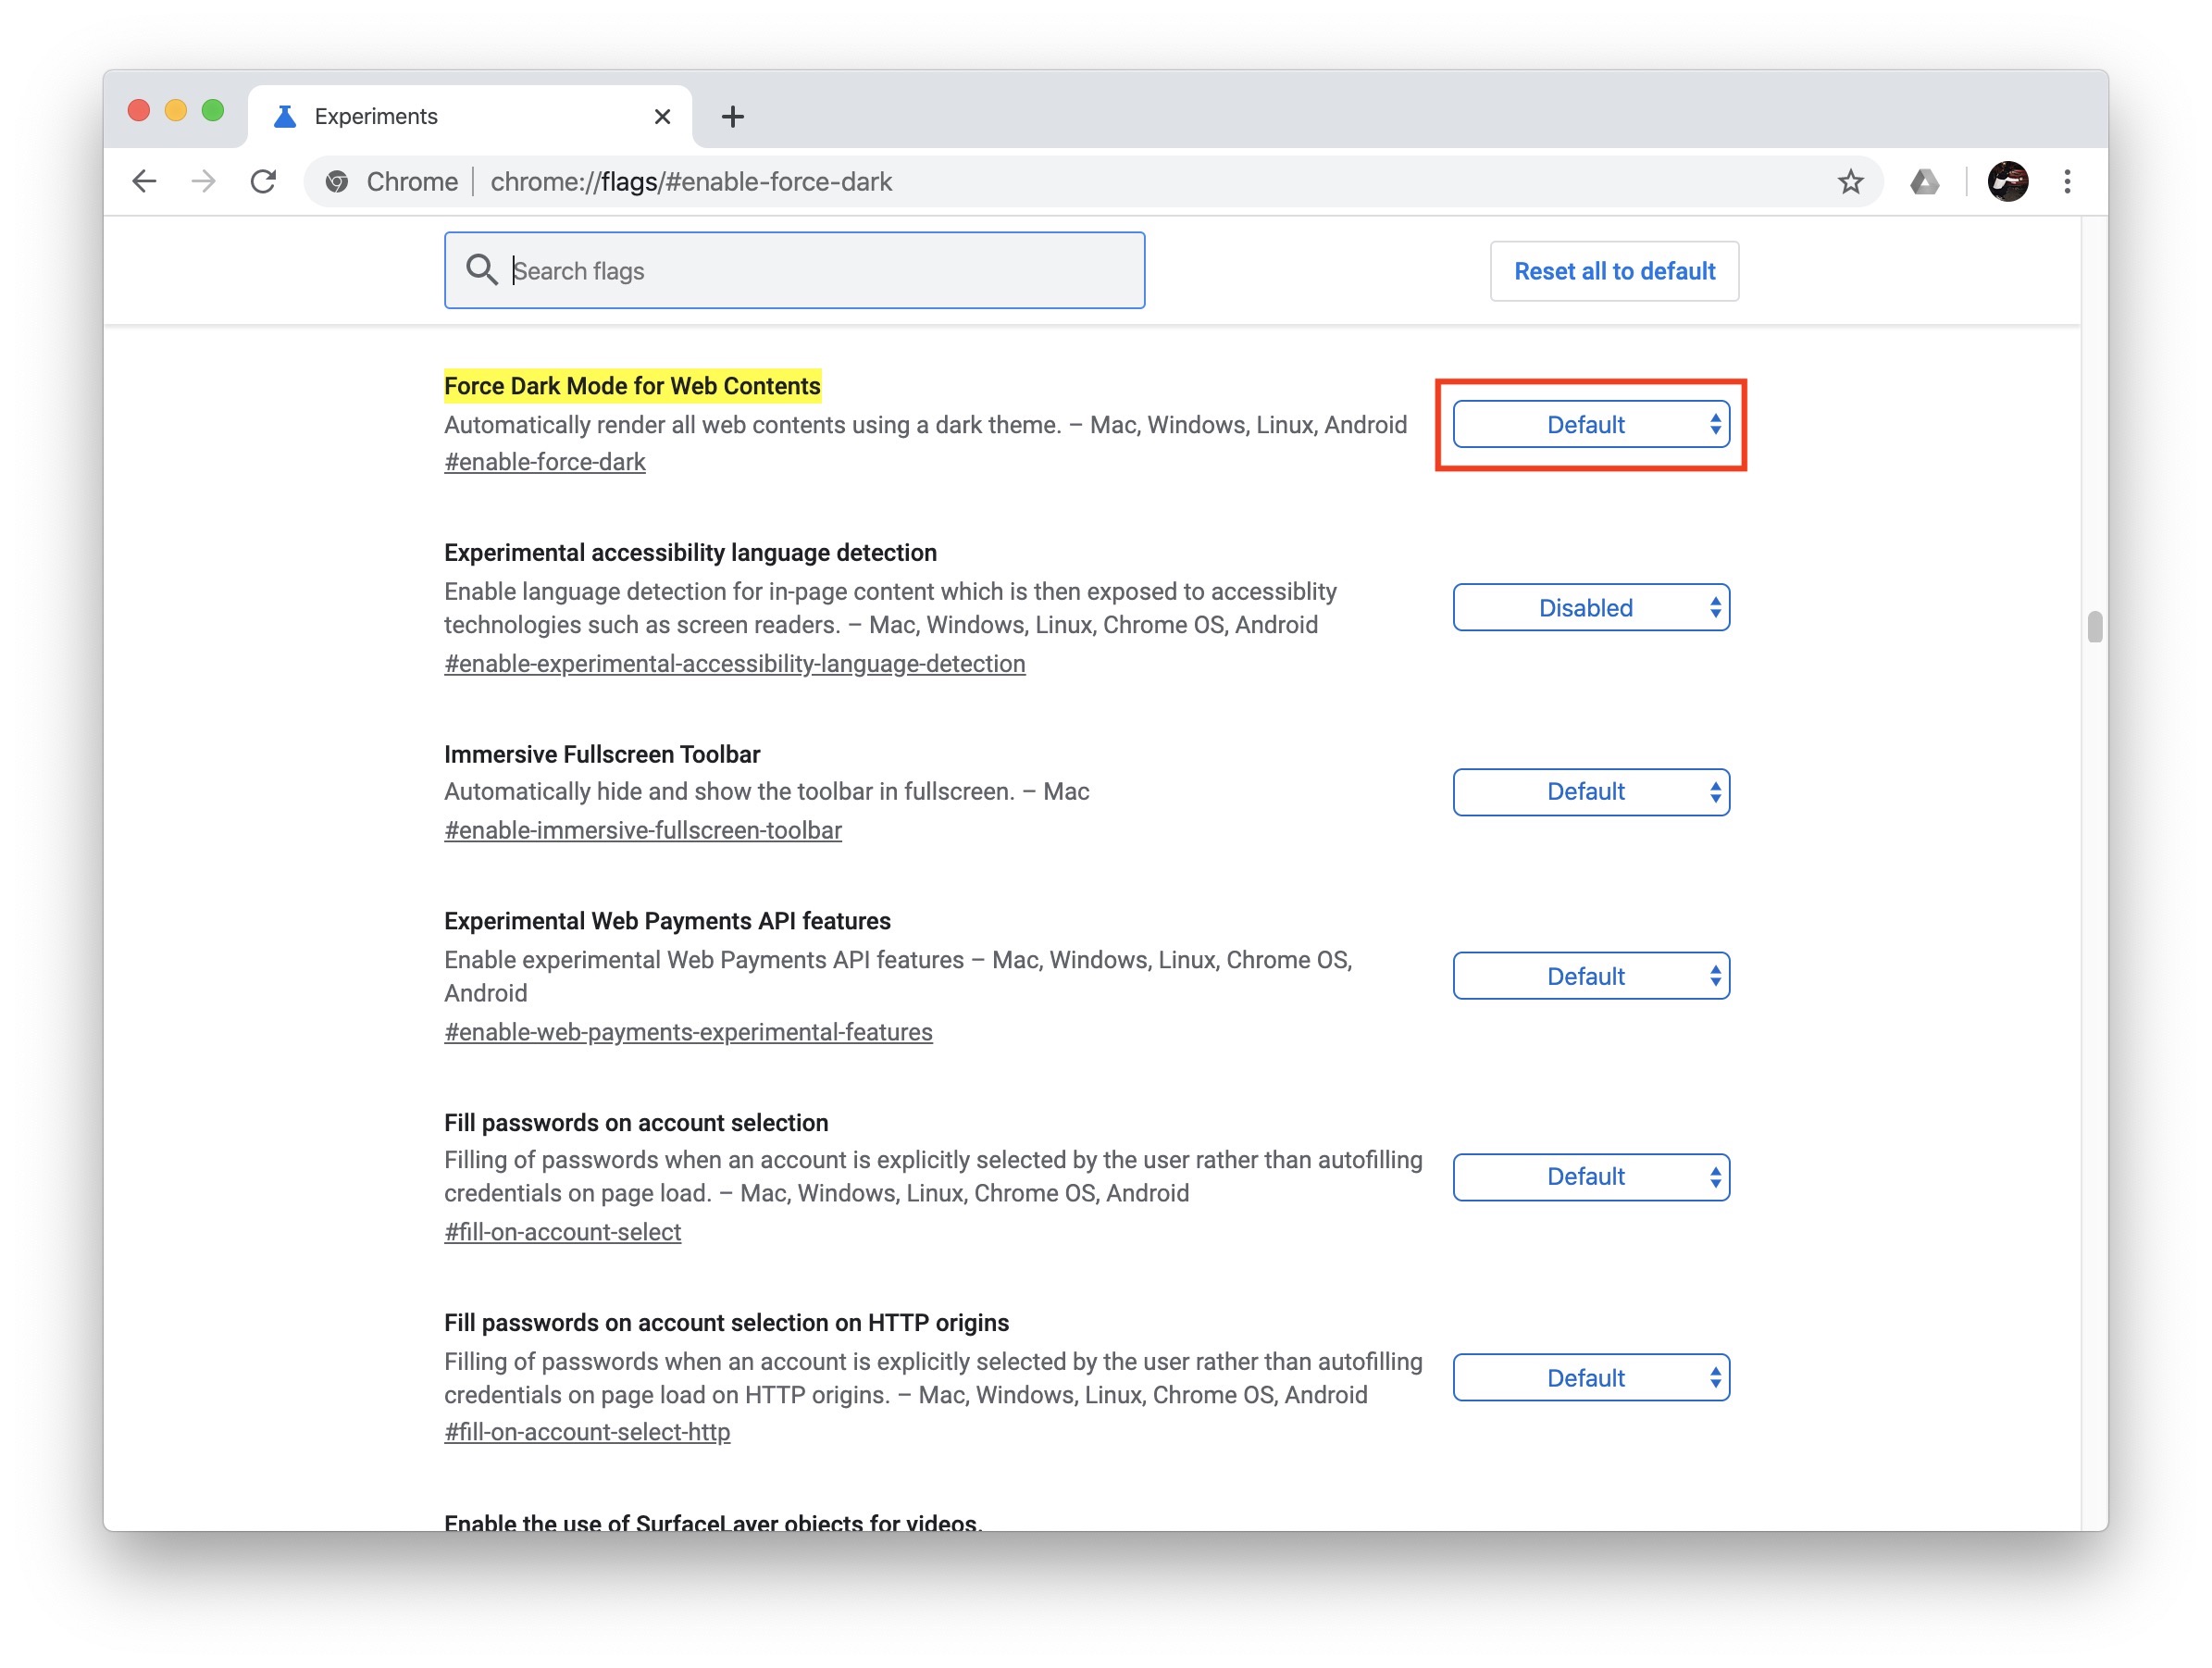Click the forward navigation arrow
This screenshot has width=2212, height=1668.
(x=204, y=181)
